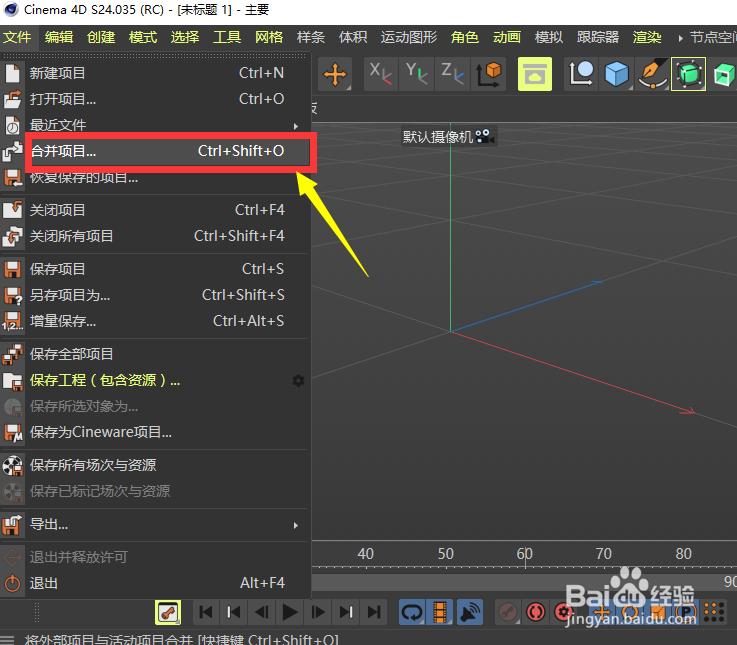Choose 新建项目 from File menu

(155, 73)
